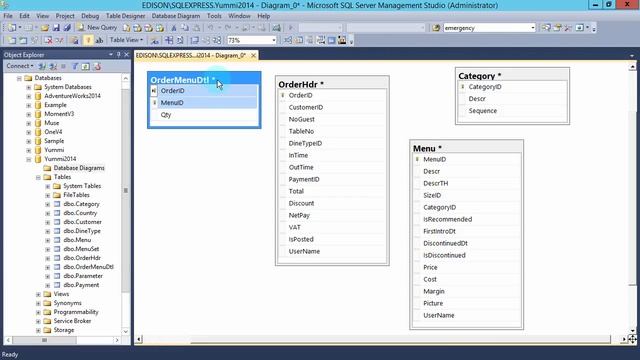Screen dimensions: 640x360
Task: Click the Manage Check Constraints icon
Action: point(331,40)
